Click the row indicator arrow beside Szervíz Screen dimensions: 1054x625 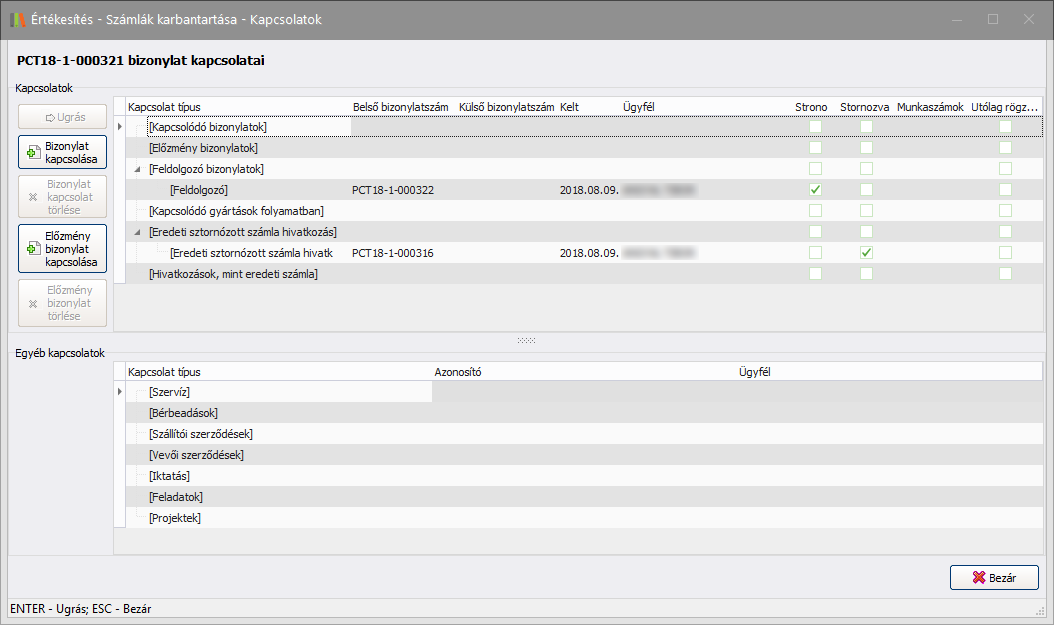(x=120, y=391)
